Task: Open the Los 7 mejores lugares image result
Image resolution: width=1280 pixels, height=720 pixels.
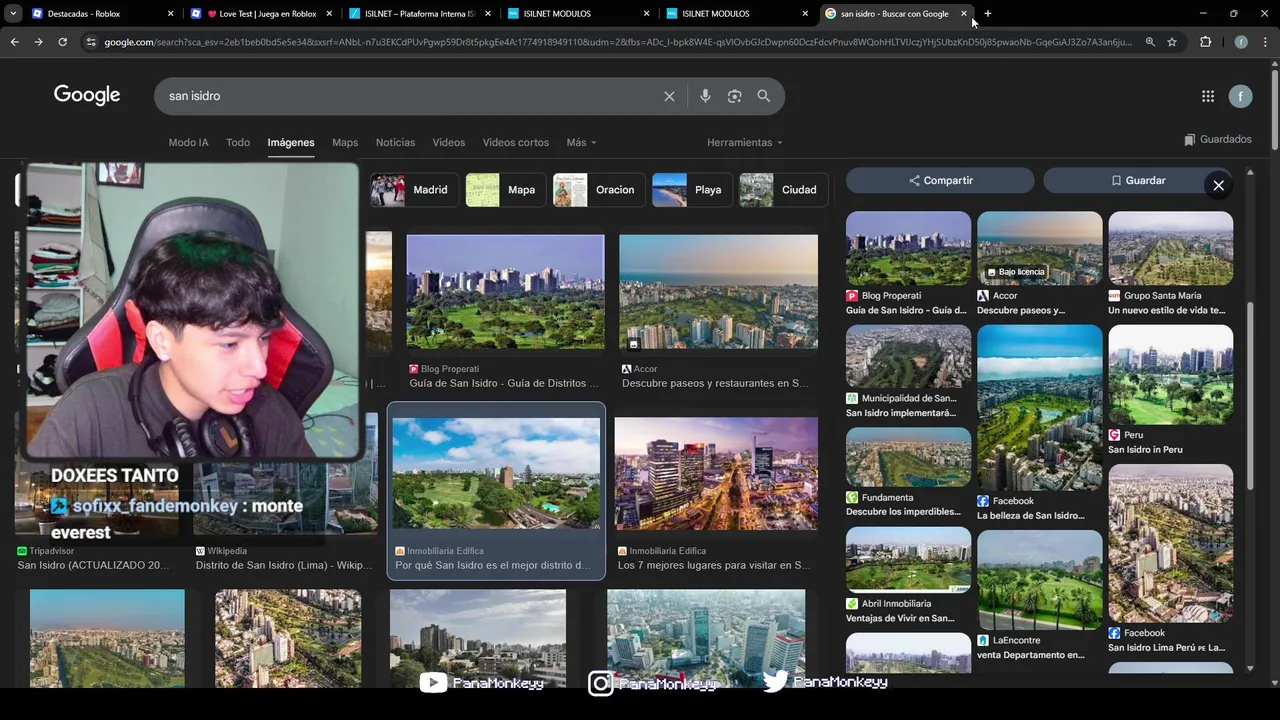Action: point(716,473)
